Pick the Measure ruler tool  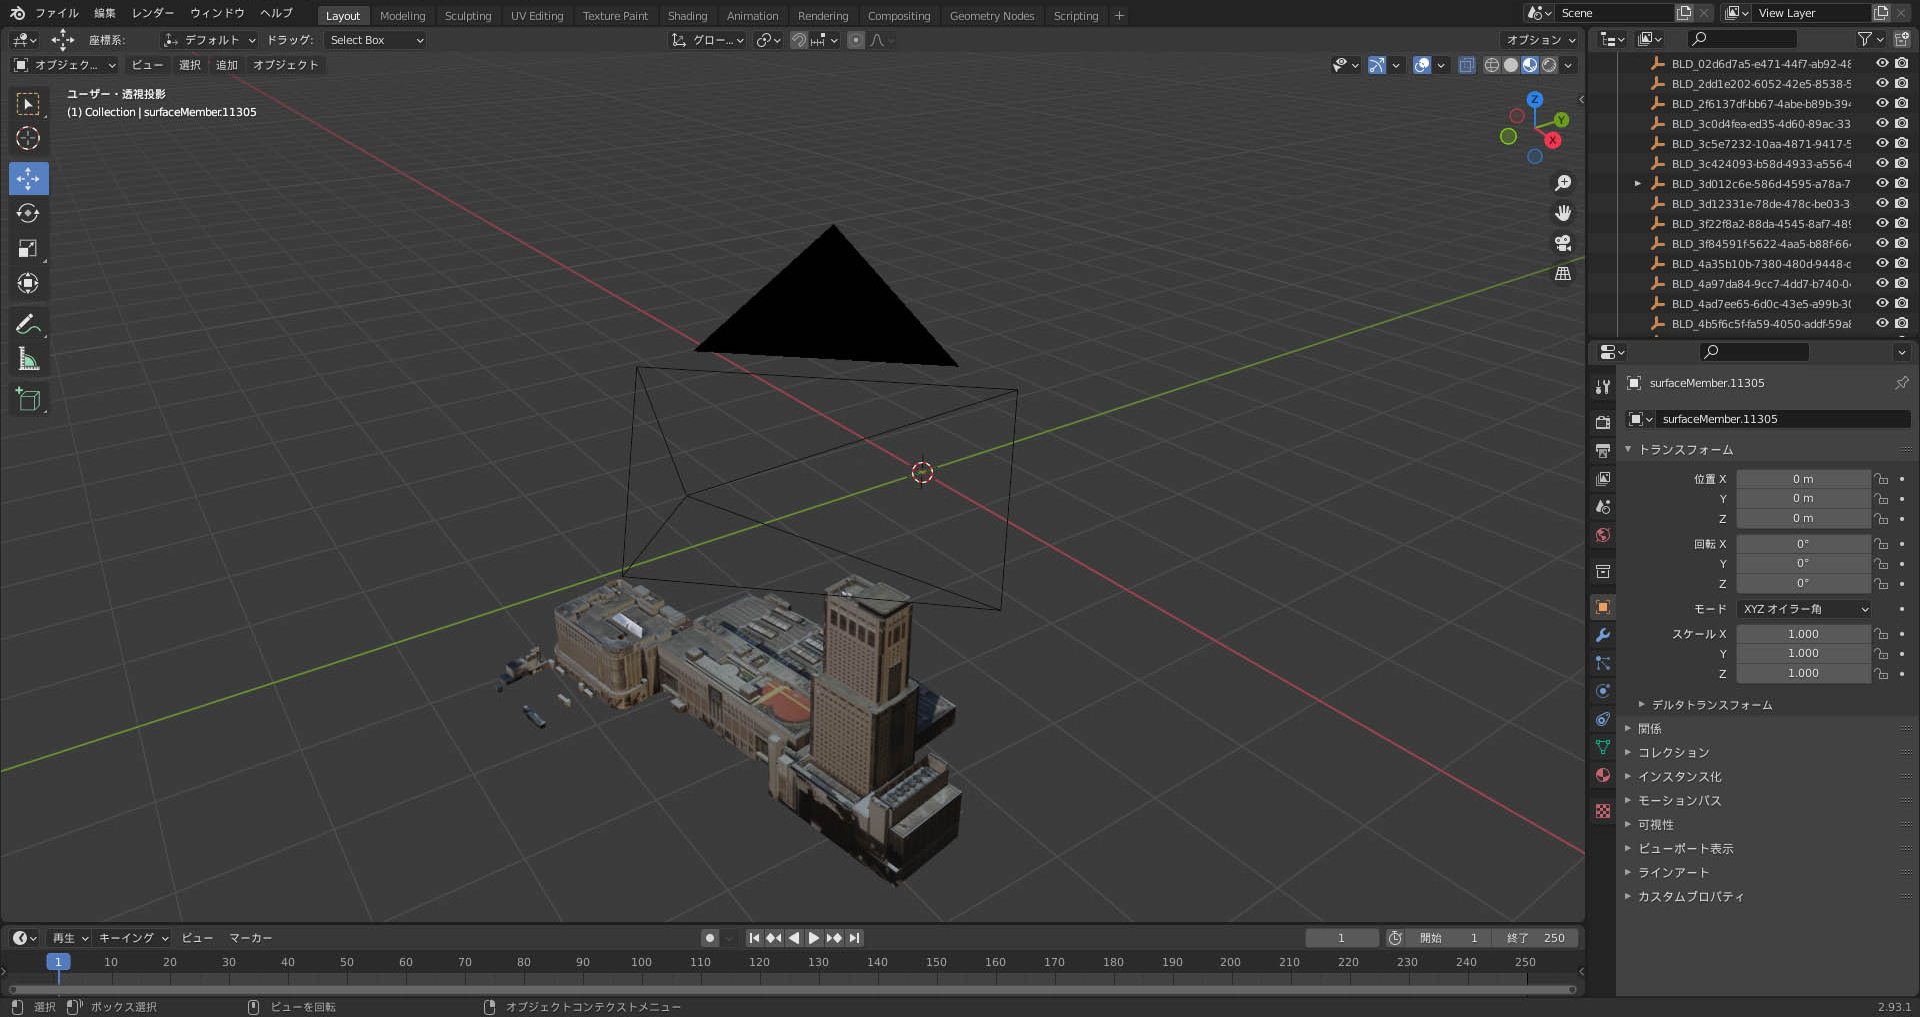(28, 360)
